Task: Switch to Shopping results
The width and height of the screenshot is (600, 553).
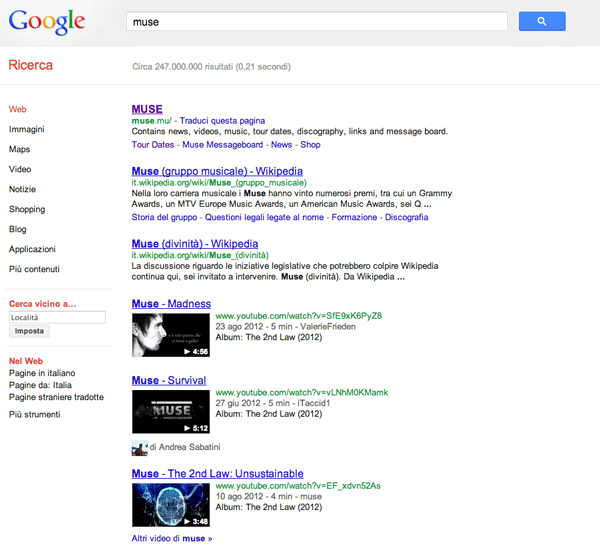Action: tap(27, 209)
